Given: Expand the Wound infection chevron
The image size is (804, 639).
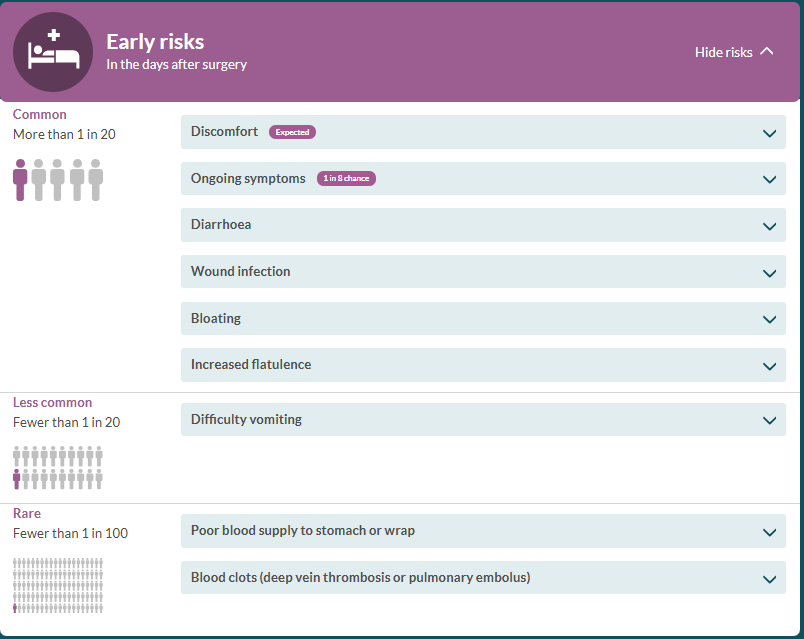Looking at the screenshot, I should pos(769,273).
